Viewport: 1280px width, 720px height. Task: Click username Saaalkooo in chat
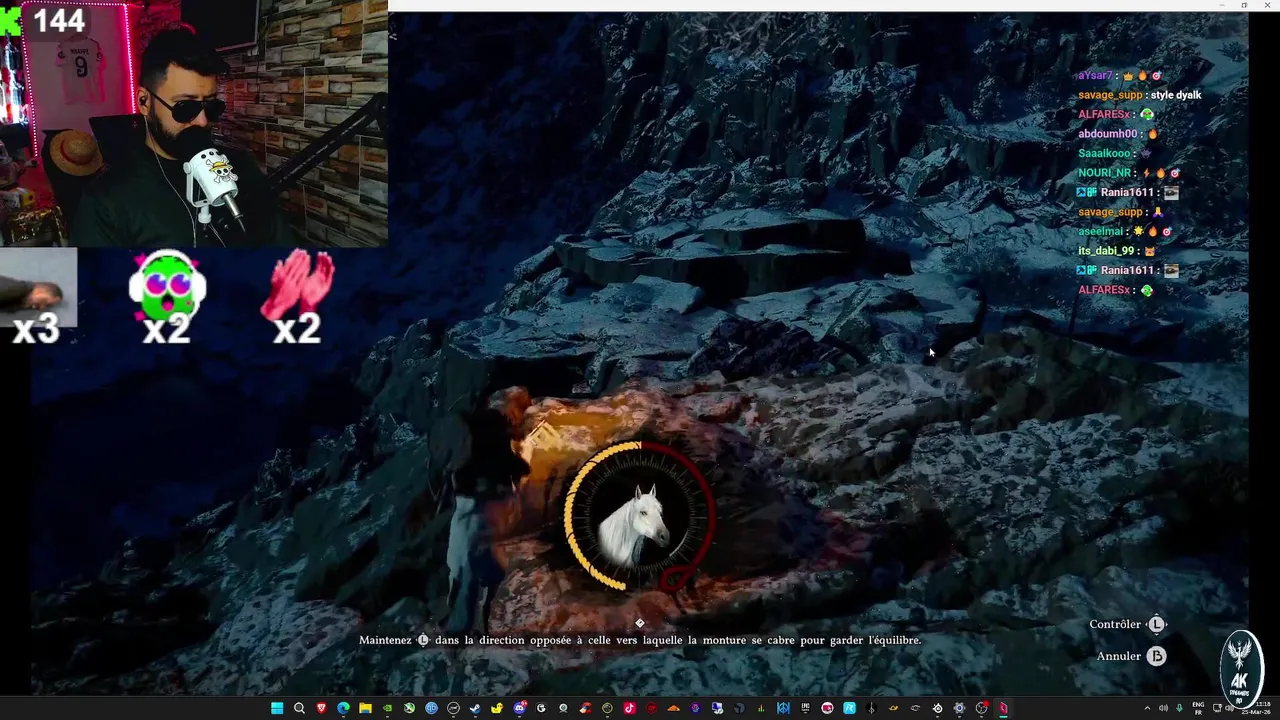coord(1104,153)
